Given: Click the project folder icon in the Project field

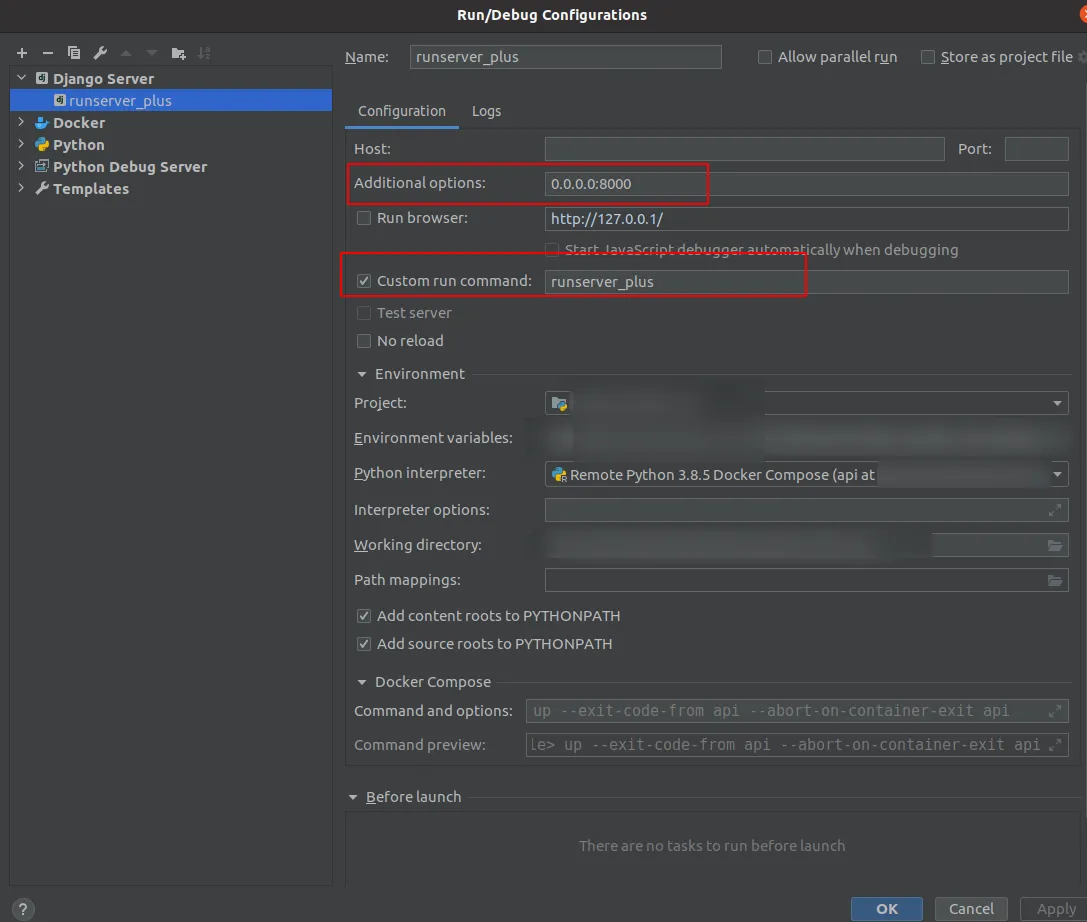Looking at the screenshot, I should pyautogui.click(x=559, y=403).
